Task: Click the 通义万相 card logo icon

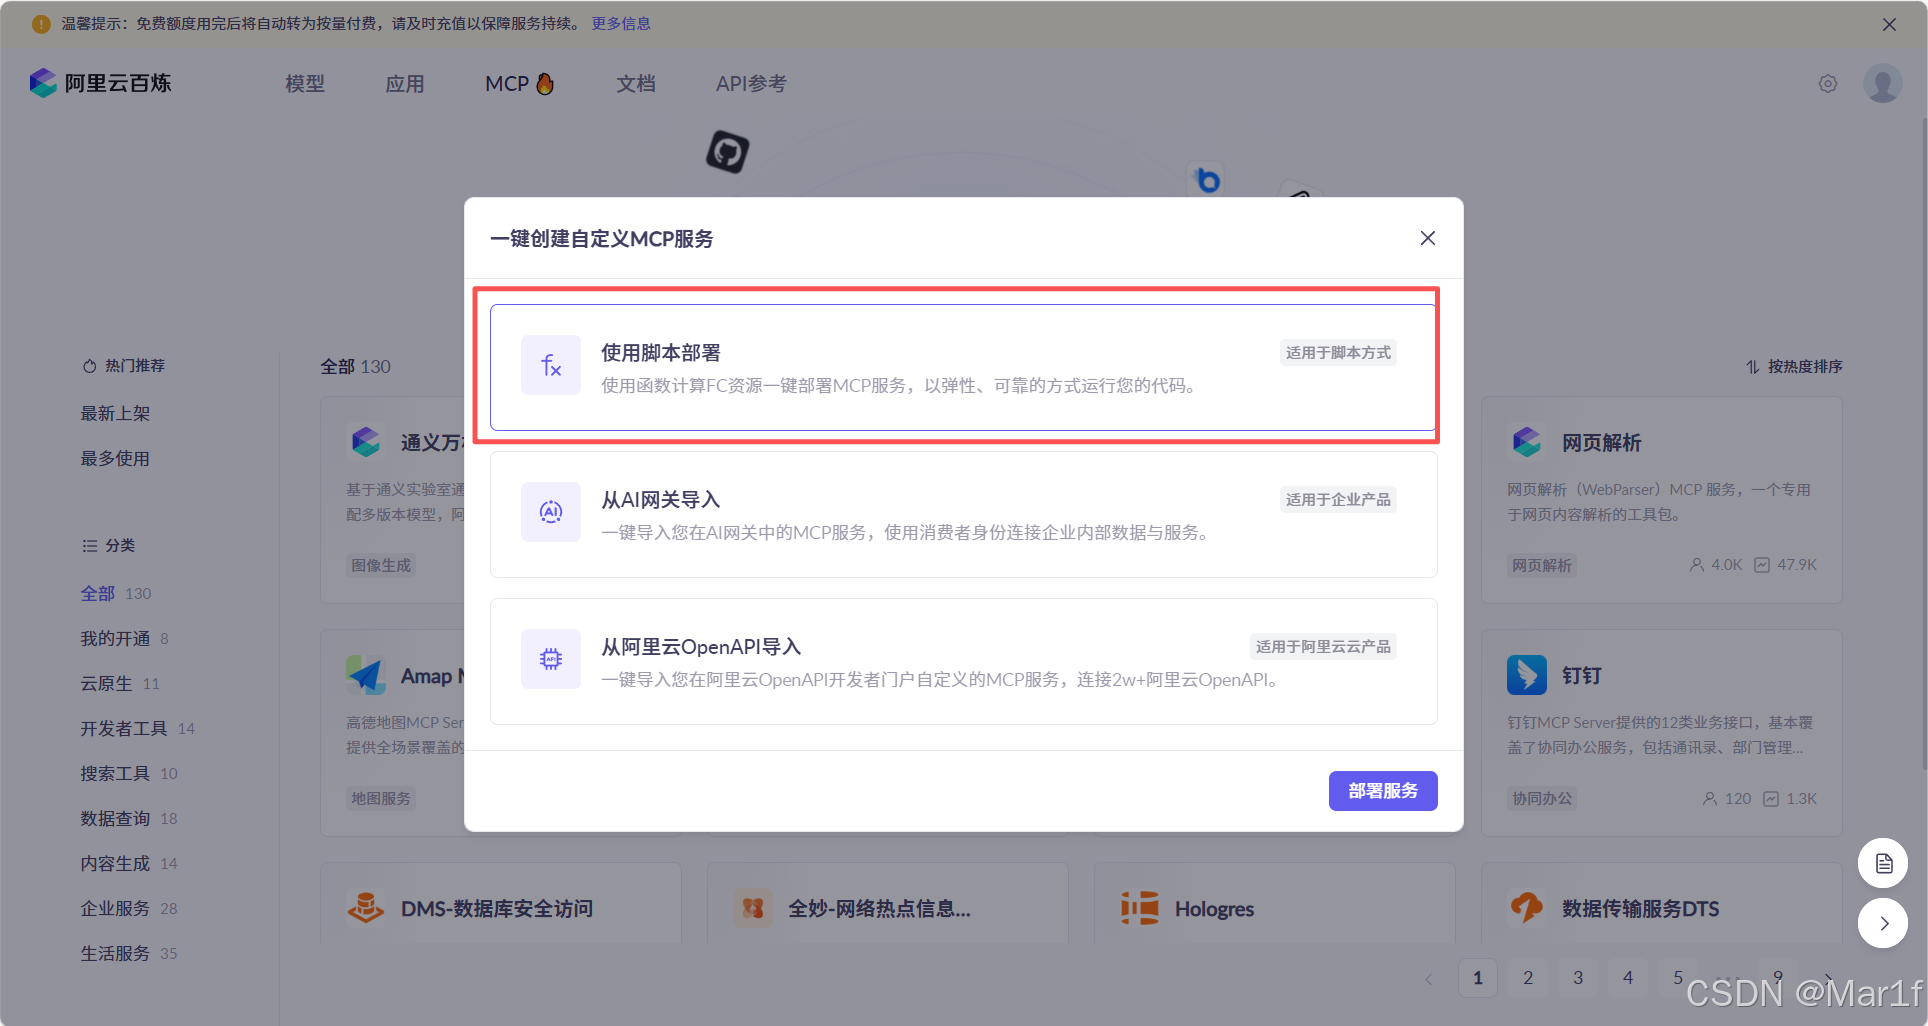Action: (366, 442)
